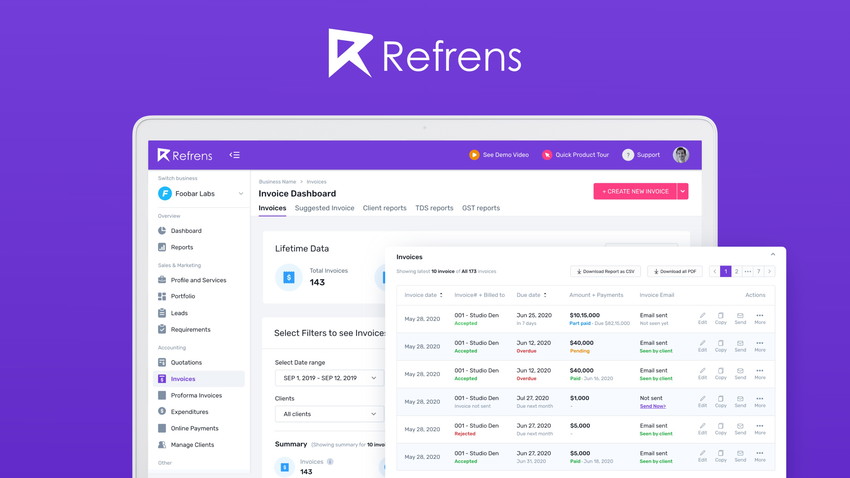Send the second invoice via email icon
The width and height of the screenshot is (850, 478).
tap(740, 346)
